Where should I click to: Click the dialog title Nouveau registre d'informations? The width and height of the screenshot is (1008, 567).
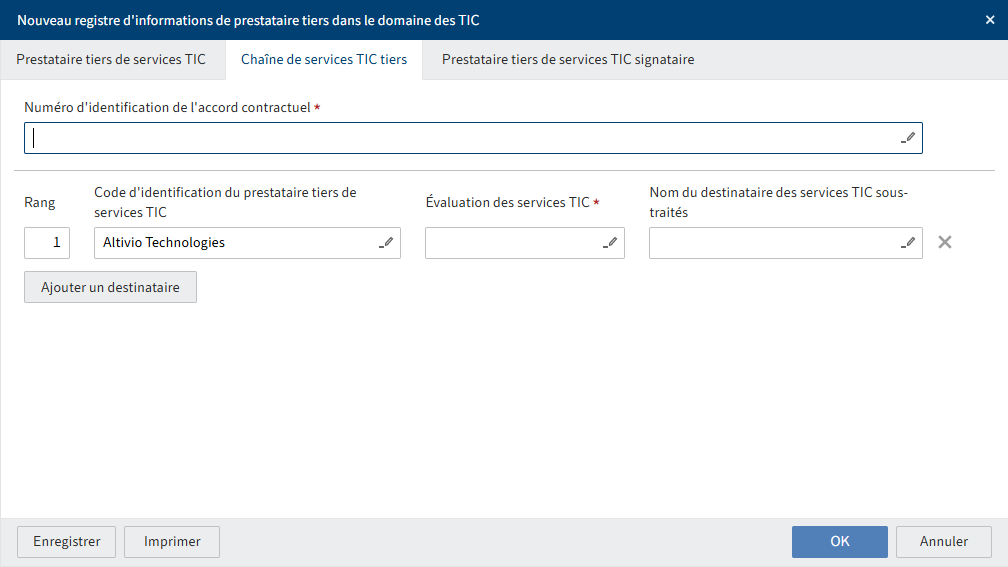(248, 20)
